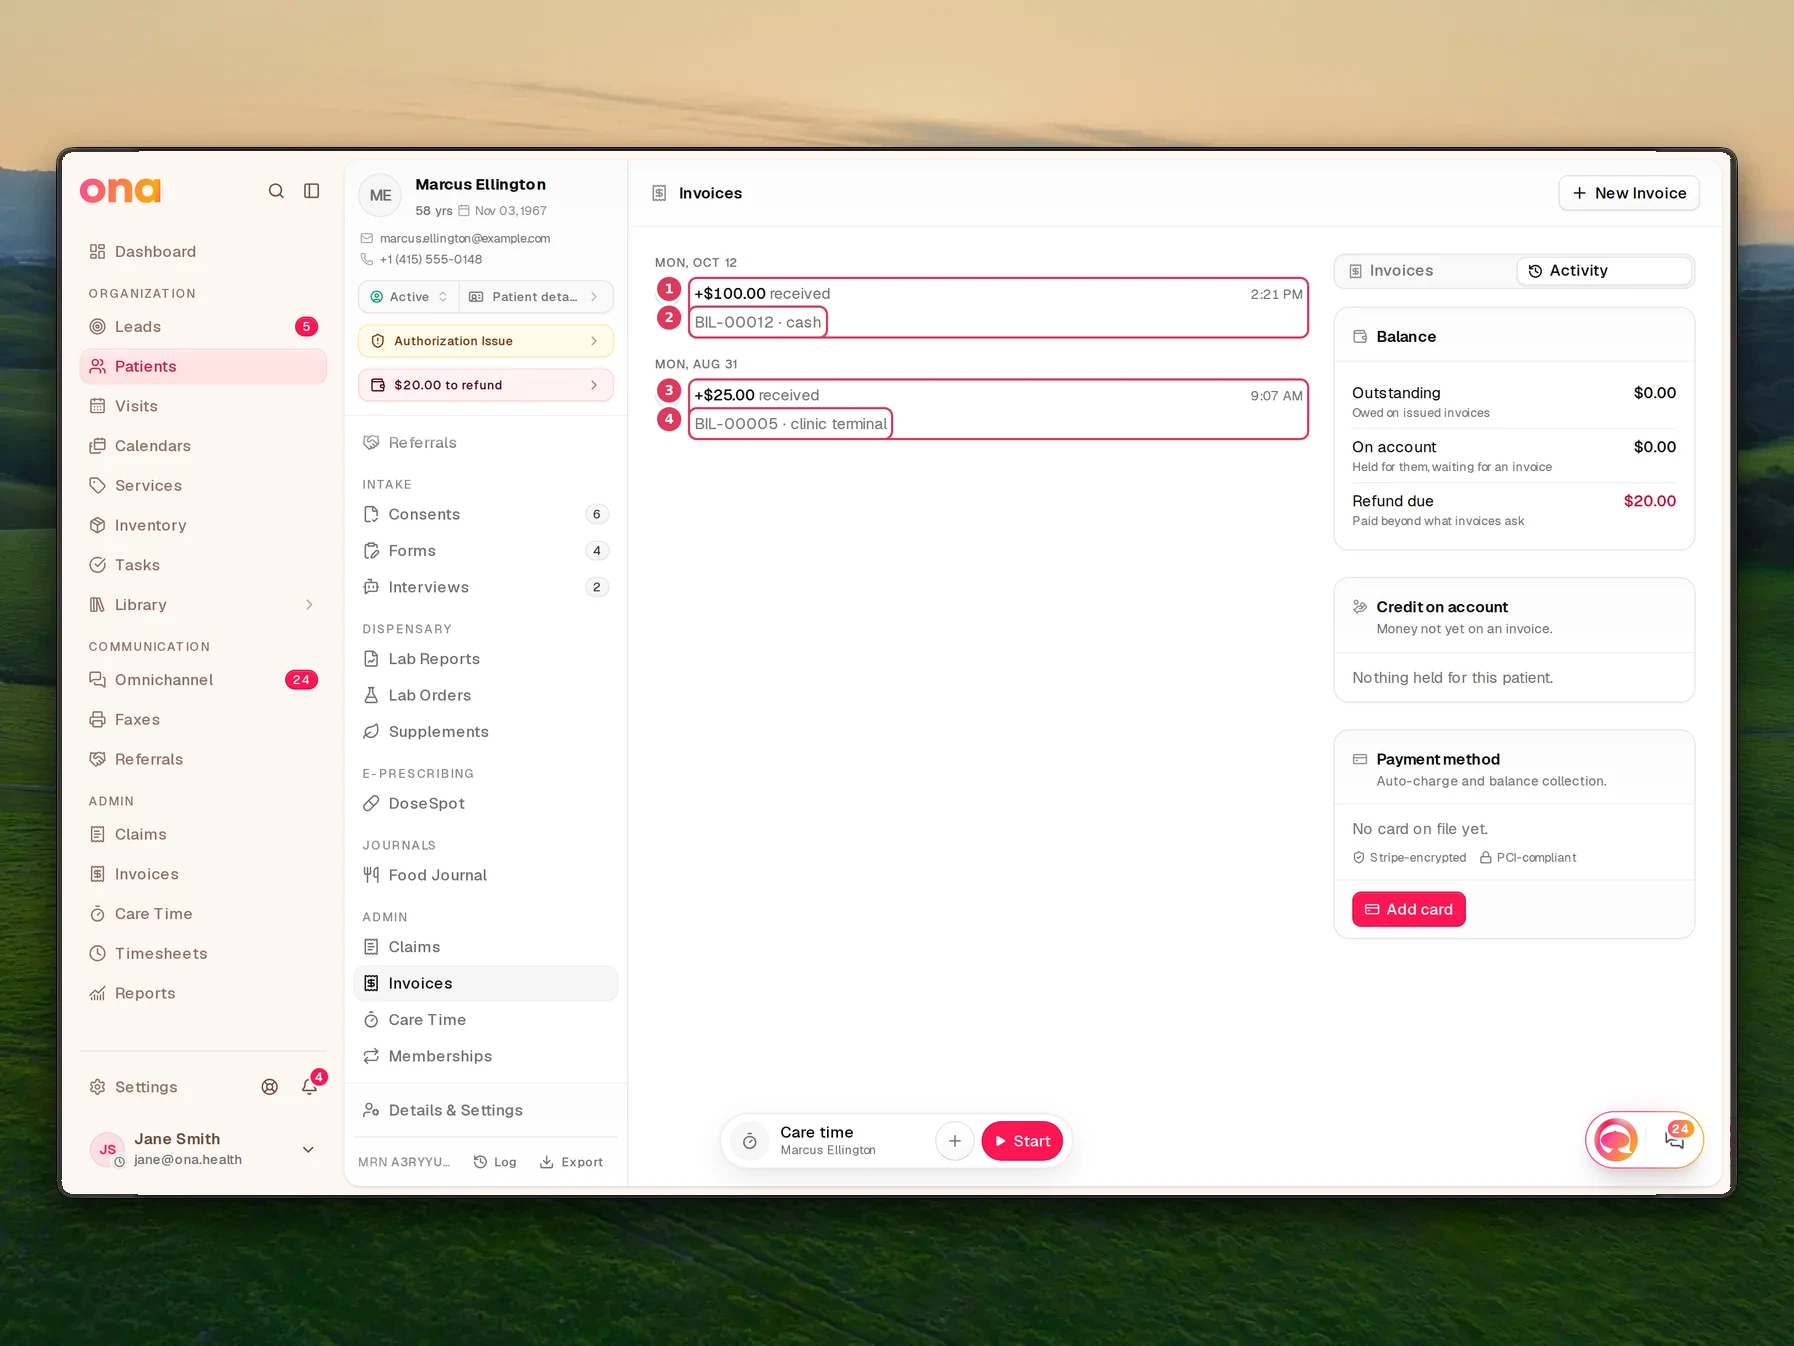Click the MRN A3RYYU identifier
Image resolution: width=1794 pixels, height=1346 pixels.
(404, 1162)
